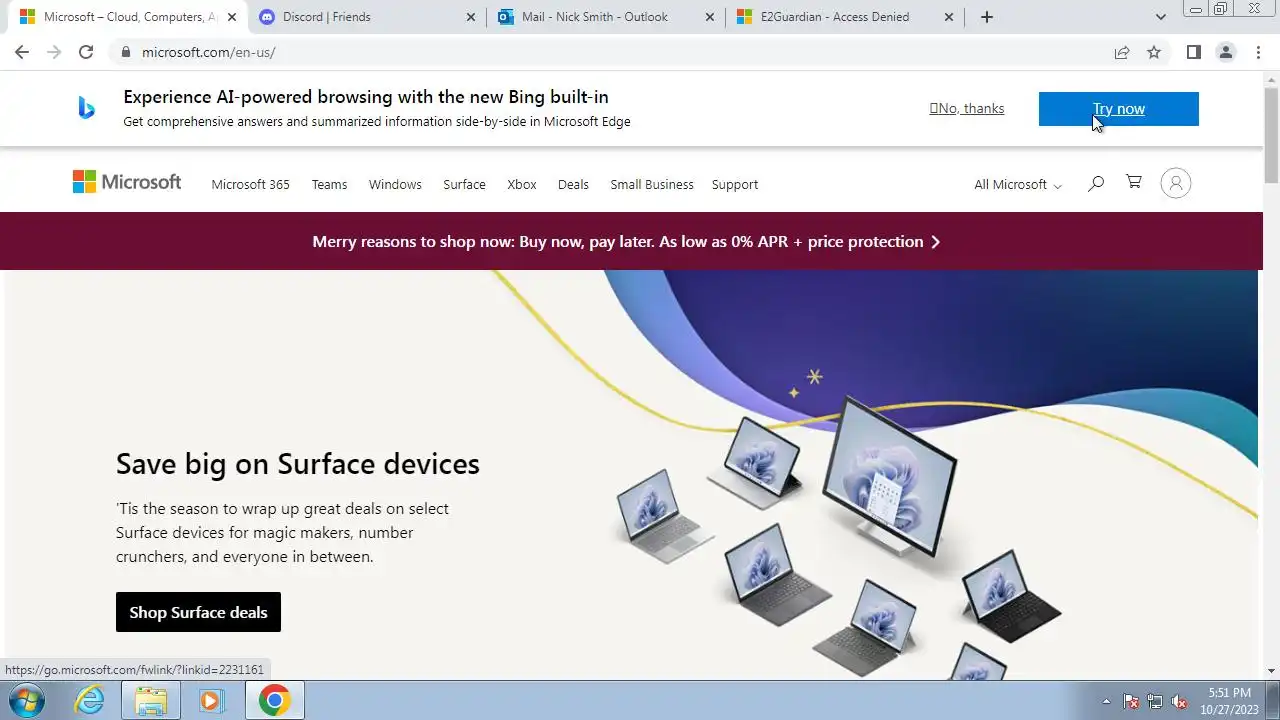Switch to the Discord | Friends tab
Screen dimensions: 1280x720
366,17
